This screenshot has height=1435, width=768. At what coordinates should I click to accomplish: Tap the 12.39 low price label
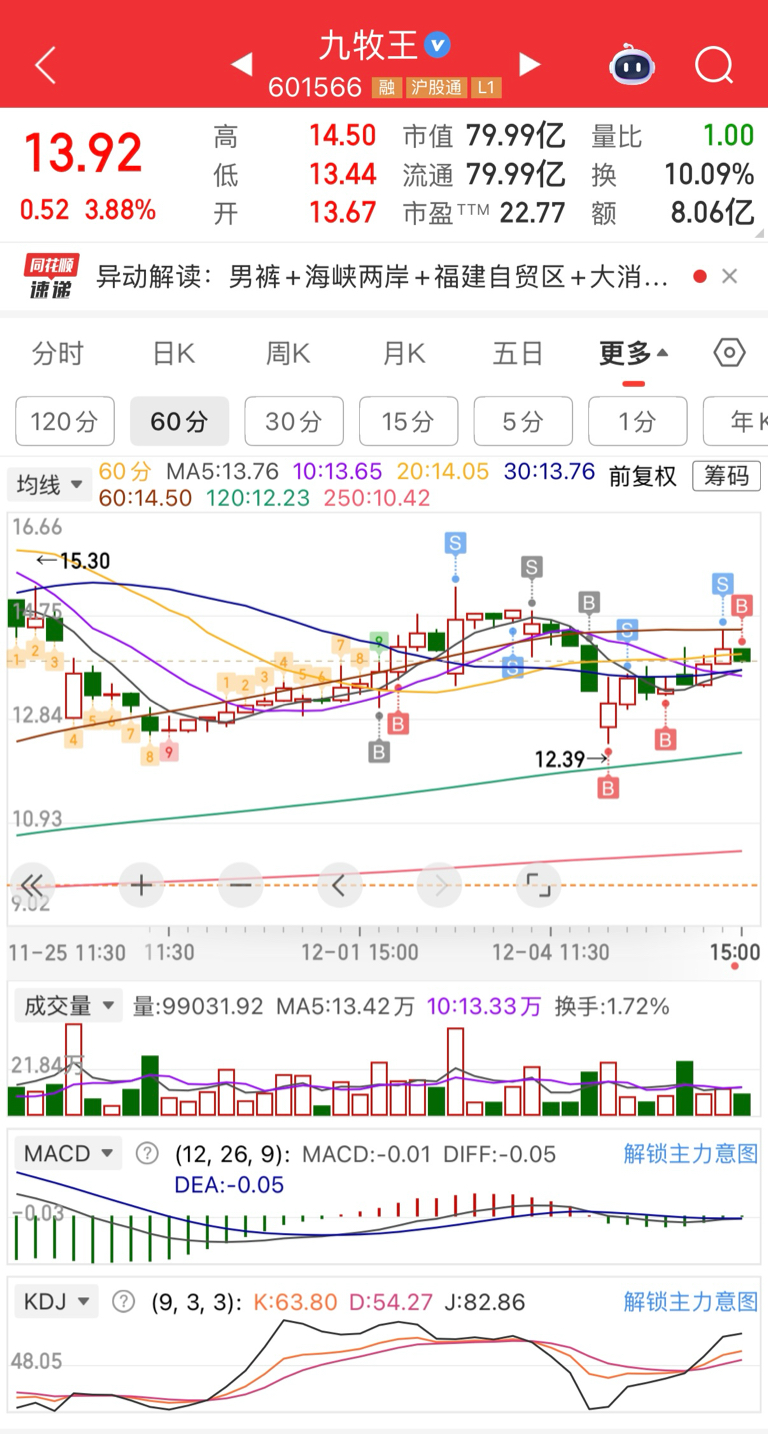tap(559, 759)
